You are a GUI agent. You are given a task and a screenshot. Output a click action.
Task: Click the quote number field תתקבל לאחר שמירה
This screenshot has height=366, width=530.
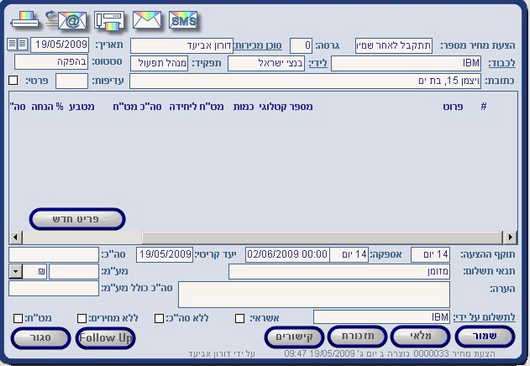394,46
